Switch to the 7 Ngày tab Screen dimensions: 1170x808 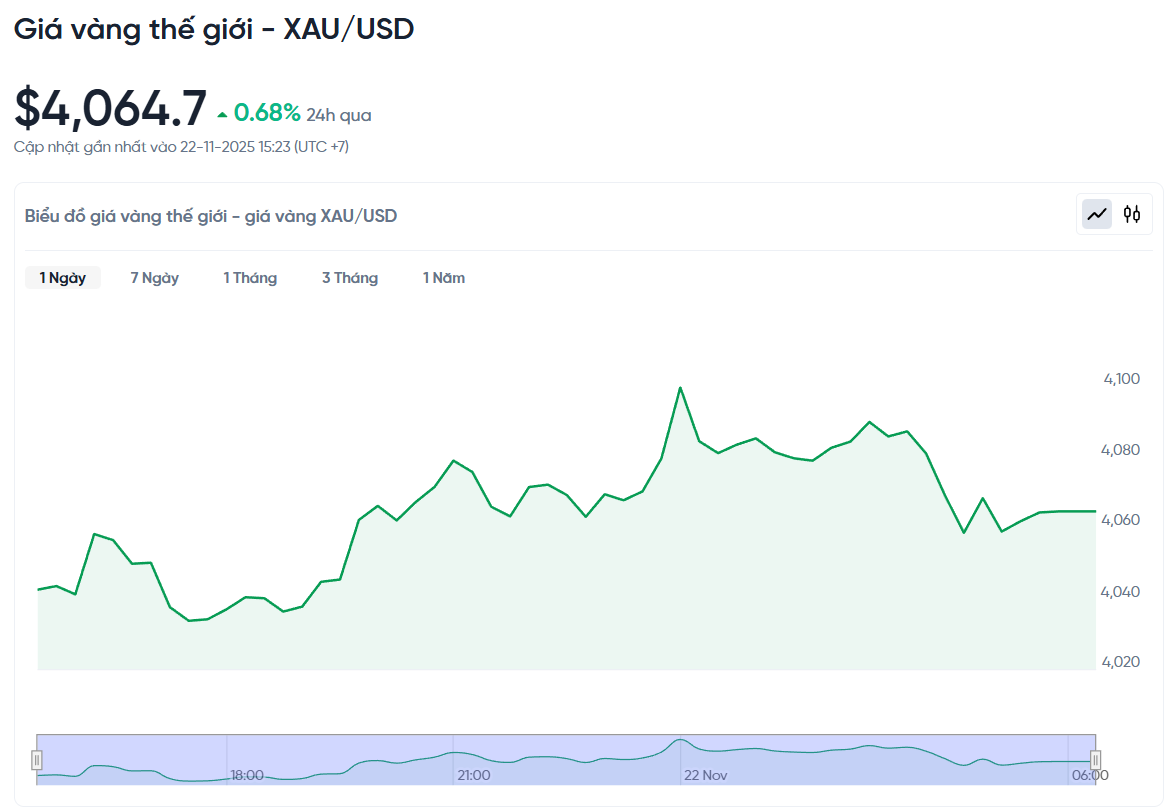154,277
